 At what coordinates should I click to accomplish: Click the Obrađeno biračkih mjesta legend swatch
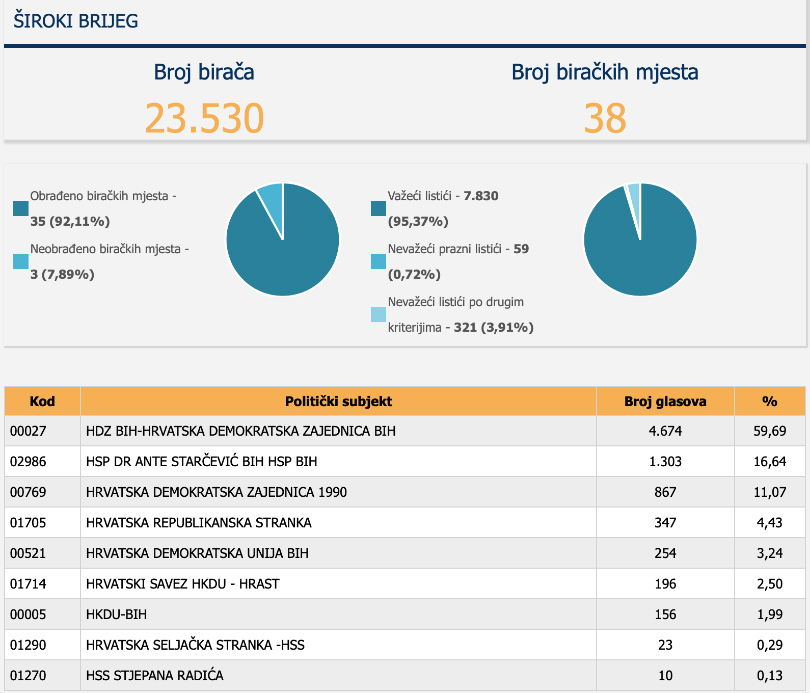coord(21,209)
